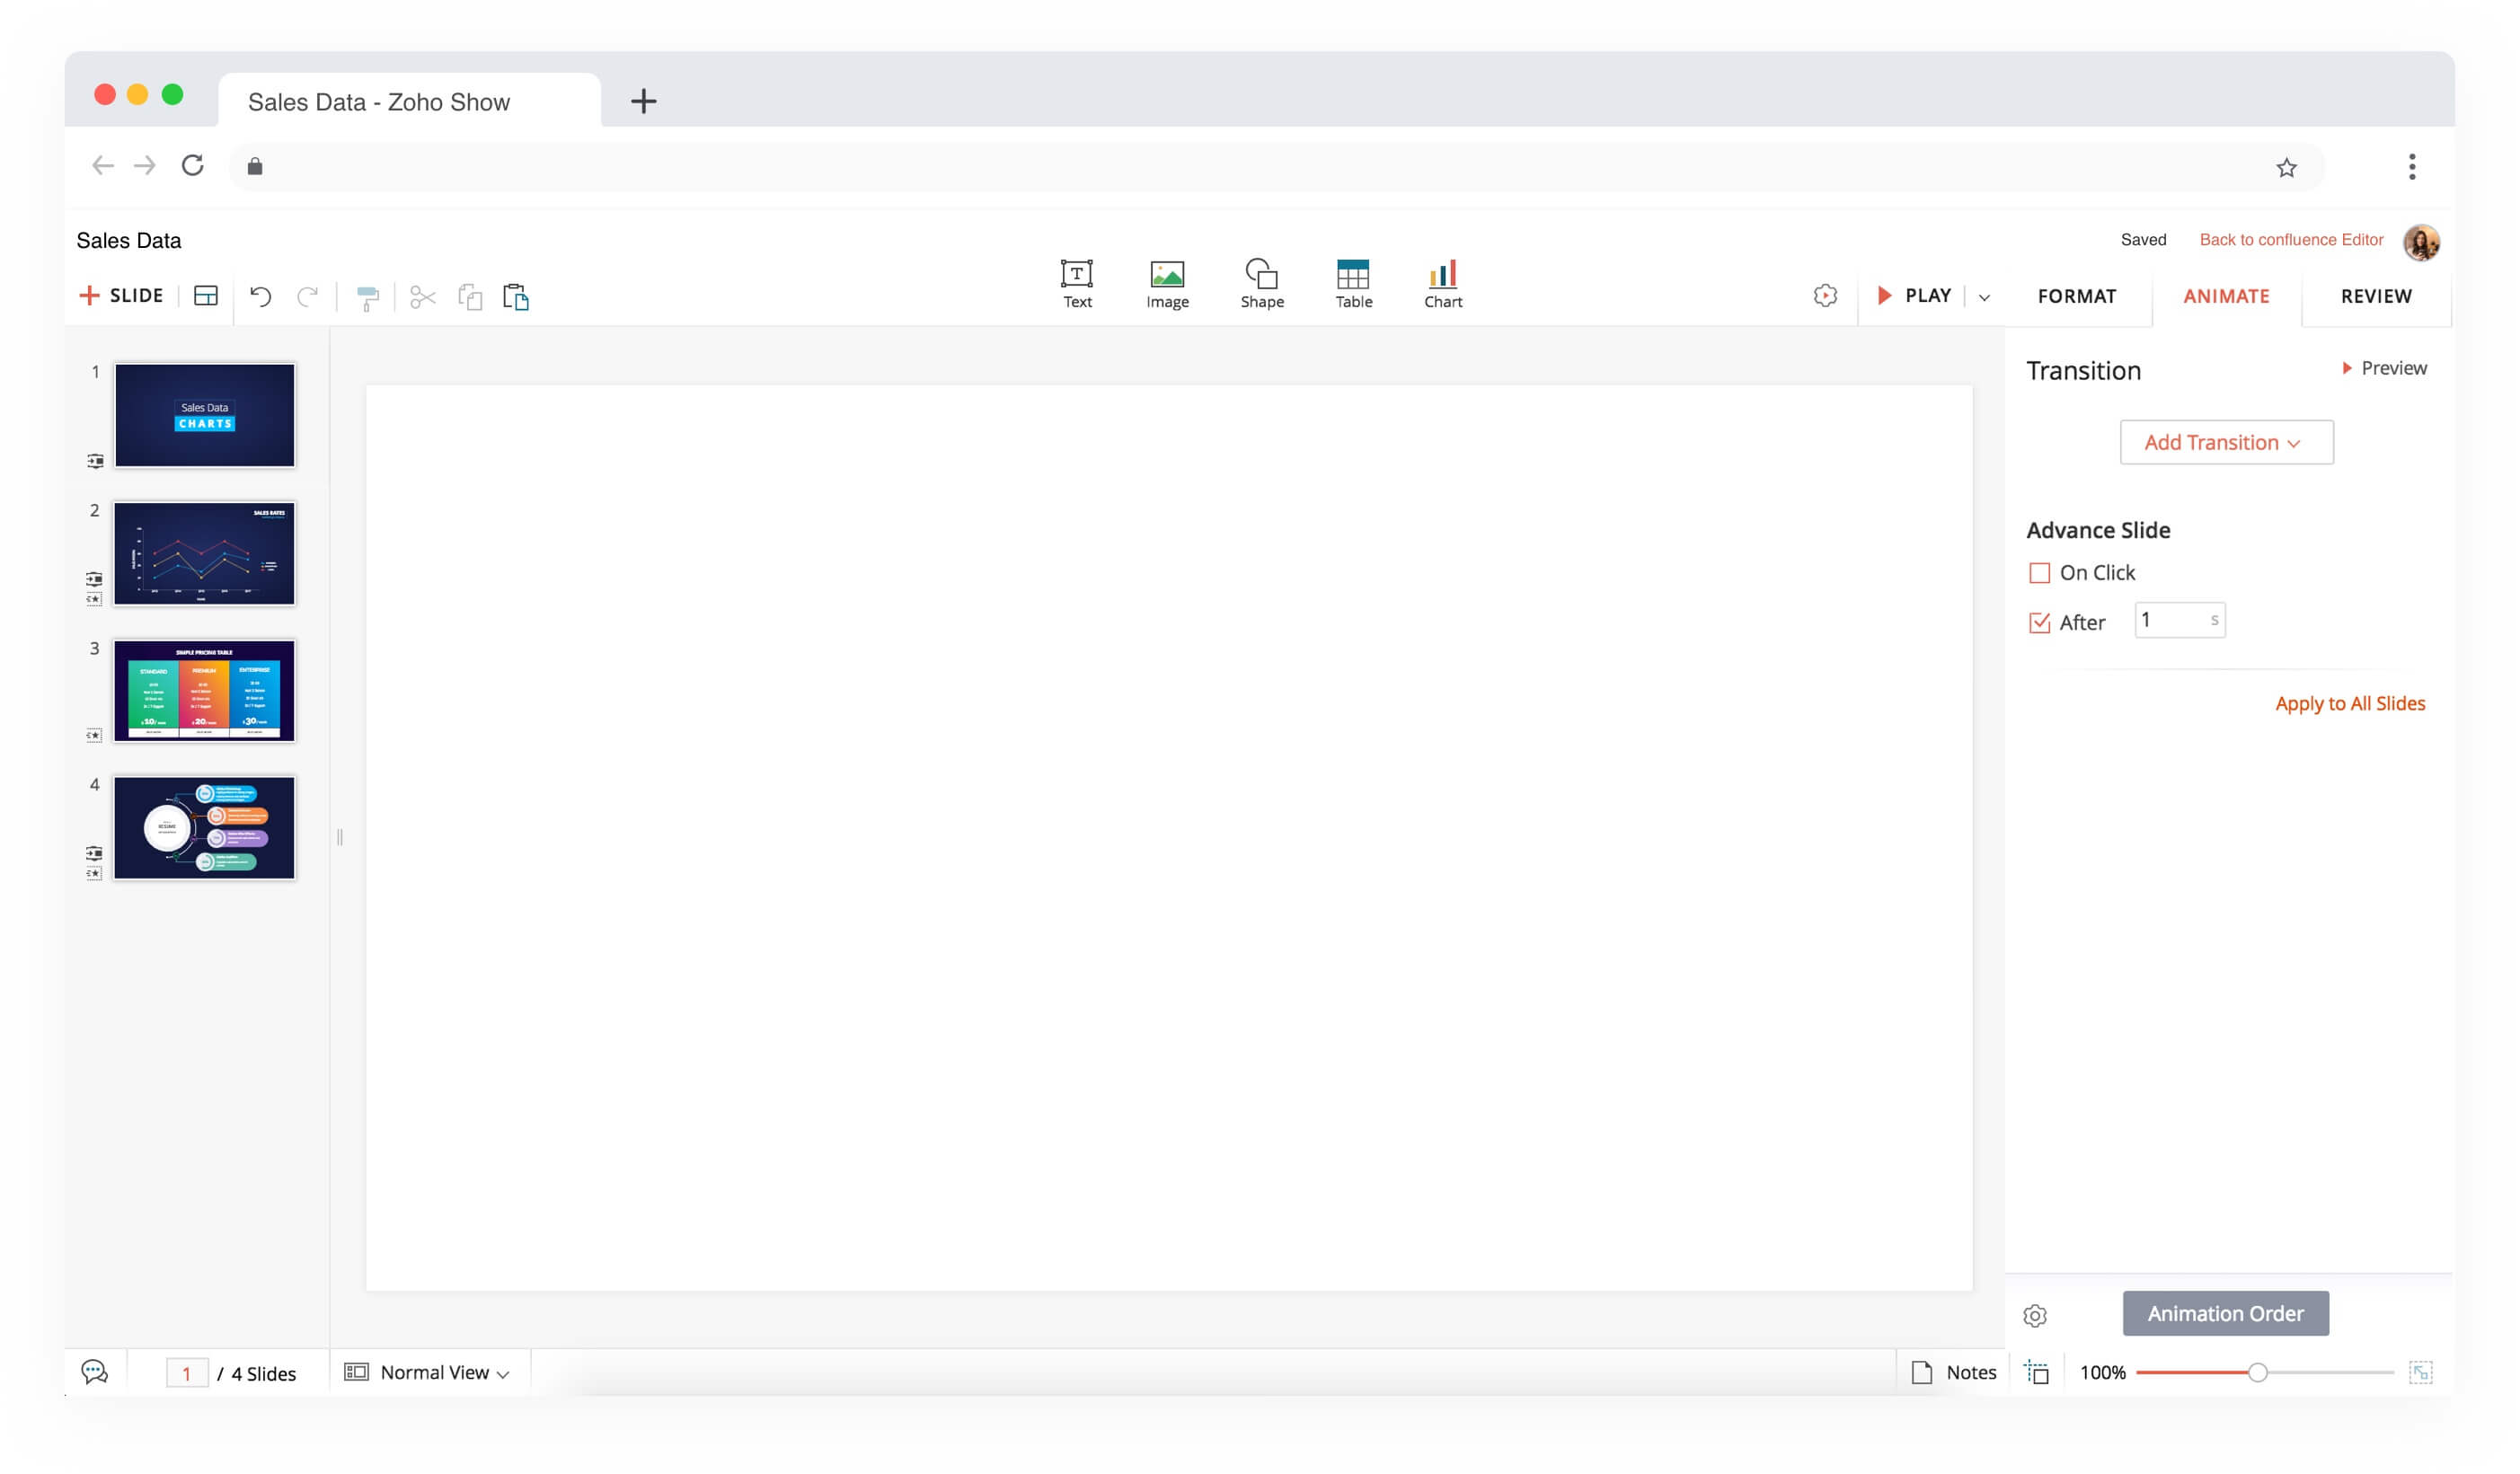The height and width of the screenshot is (1474, 2520).
Task: Select the Shape tool icon
Action: pos(1261,284)
